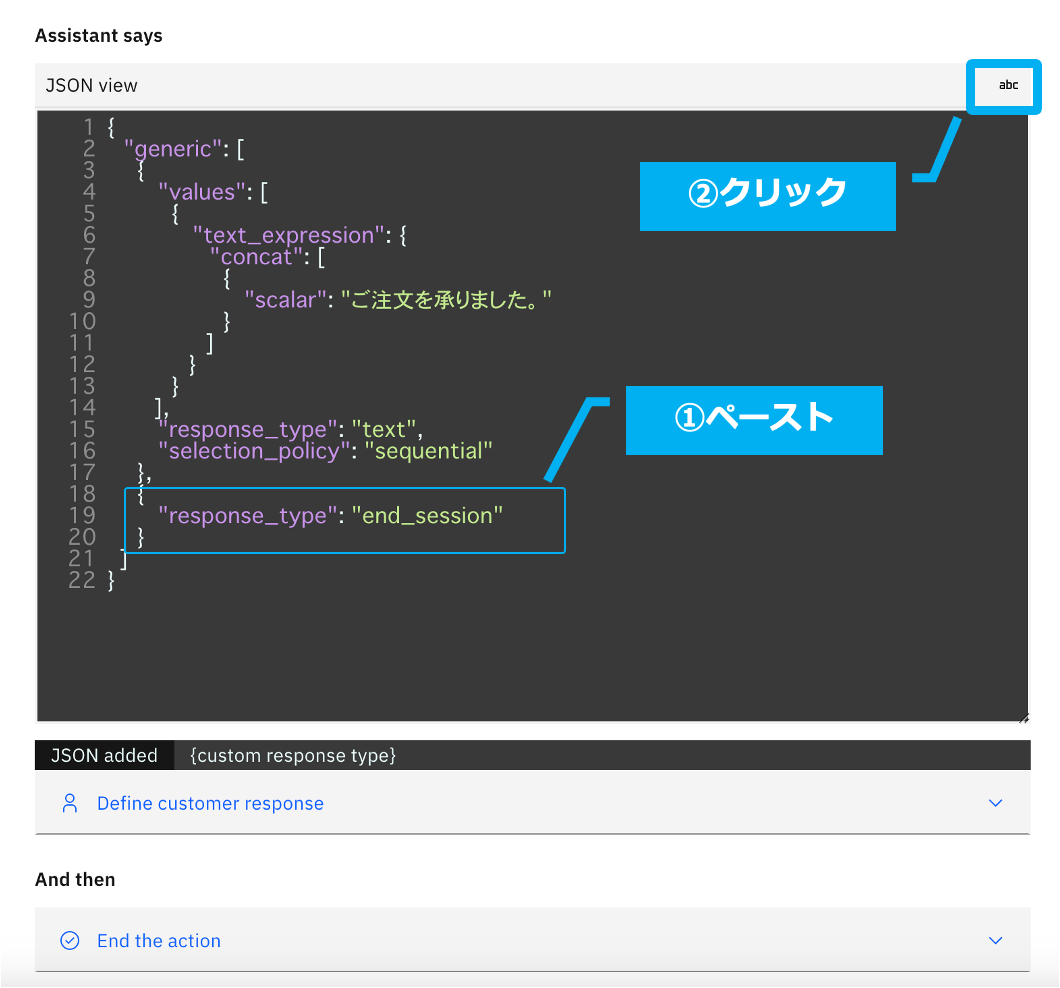This screenshot has height=988, width=1060.
Task: Expand the Define customer response chevron
Action: tap(995, 803)
